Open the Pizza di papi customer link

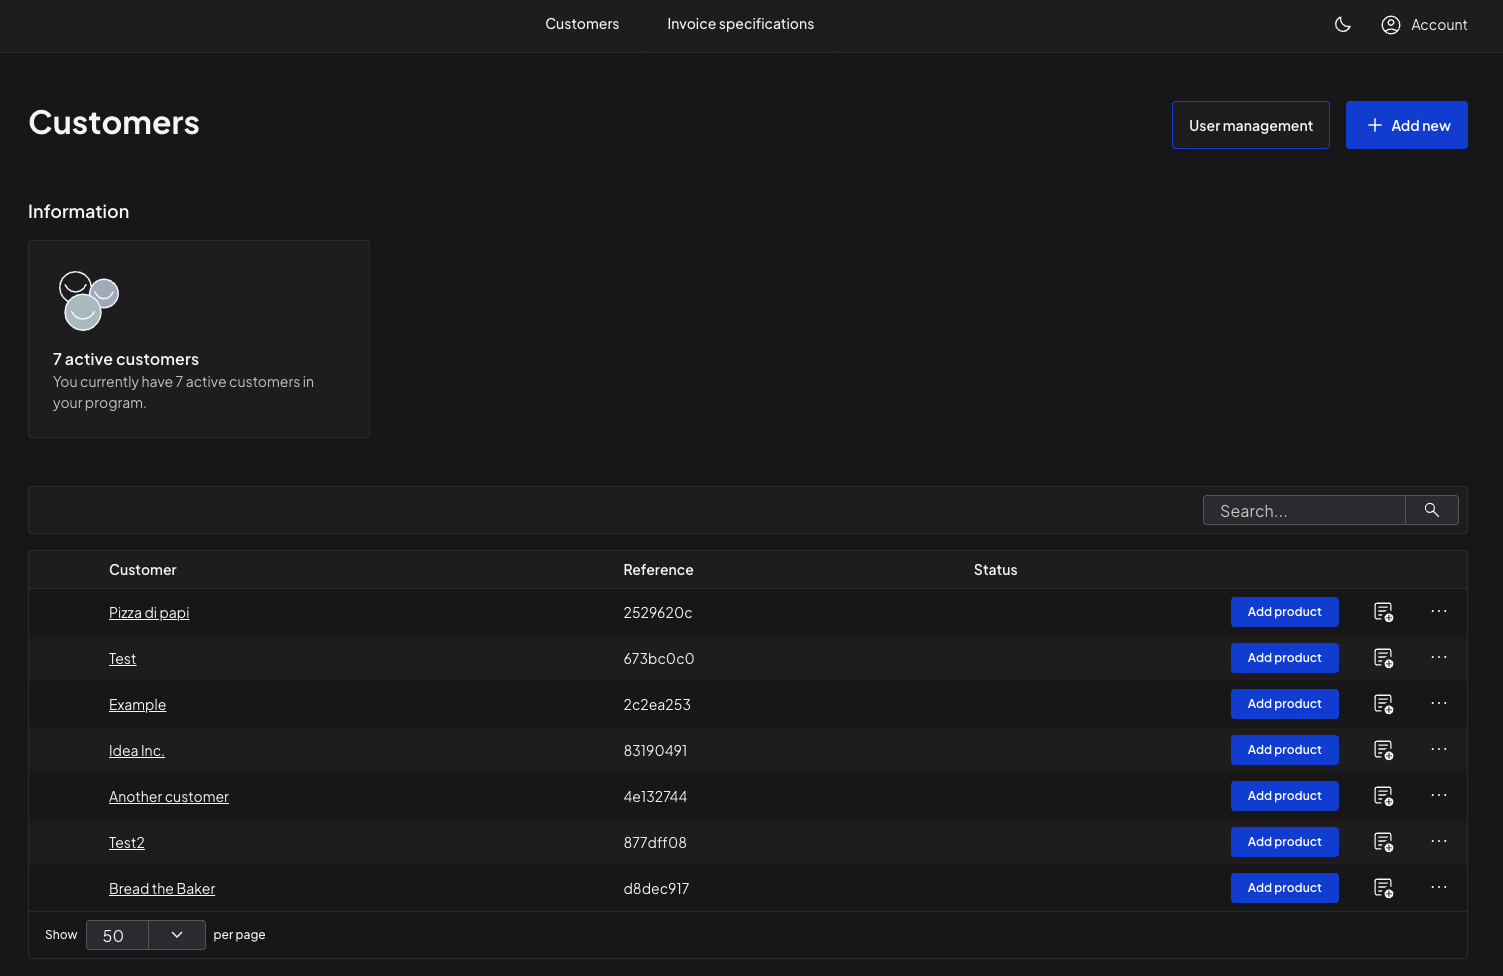click(149, 613)
